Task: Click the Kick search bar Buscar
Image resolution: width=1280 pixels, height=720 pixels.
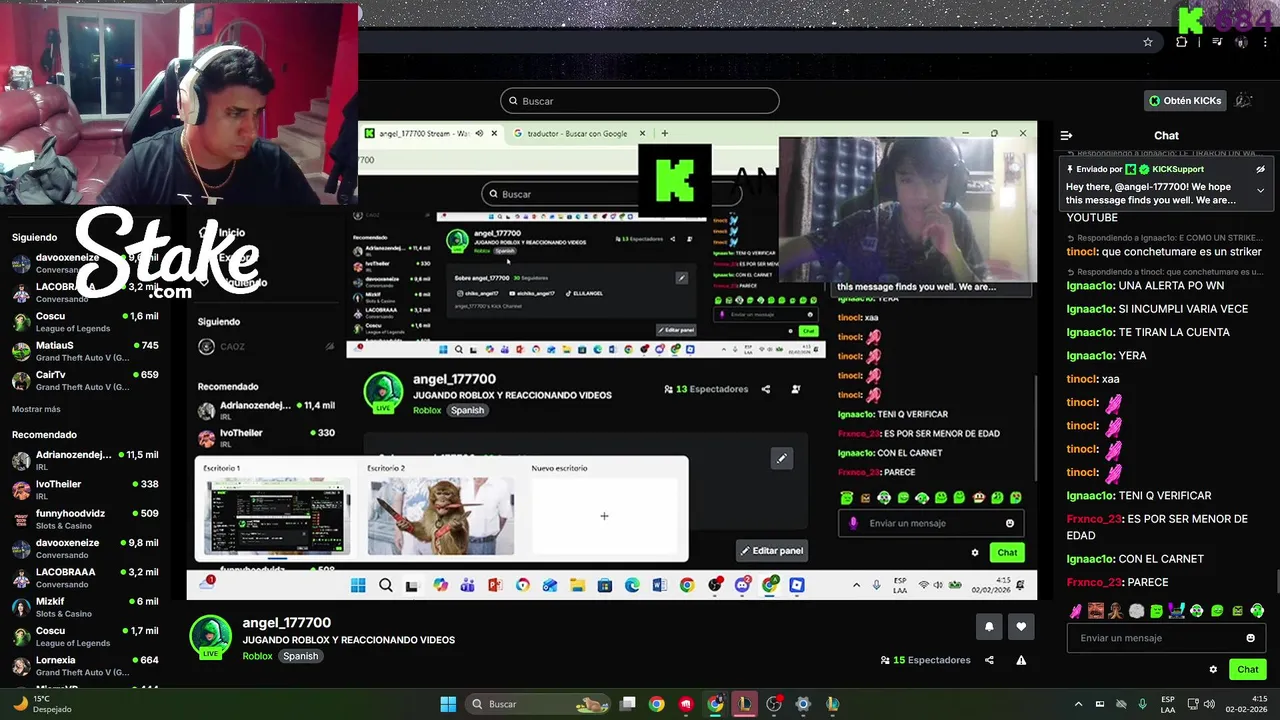Action: (639, 101)
